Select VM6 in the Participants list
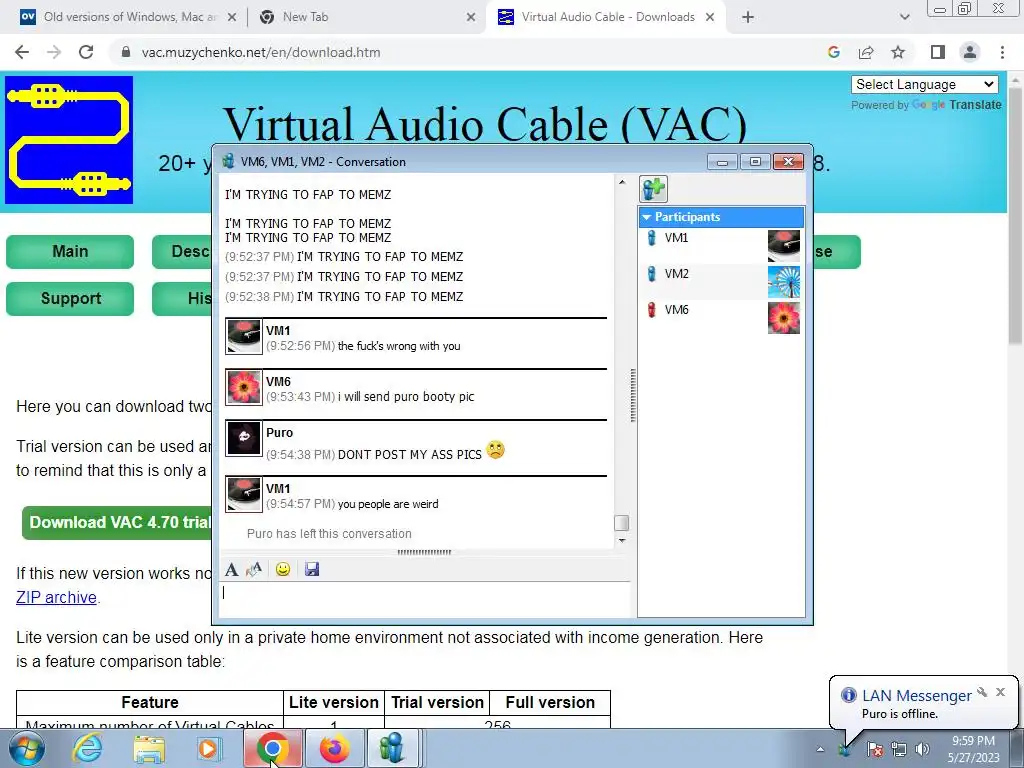 point(721,317)
